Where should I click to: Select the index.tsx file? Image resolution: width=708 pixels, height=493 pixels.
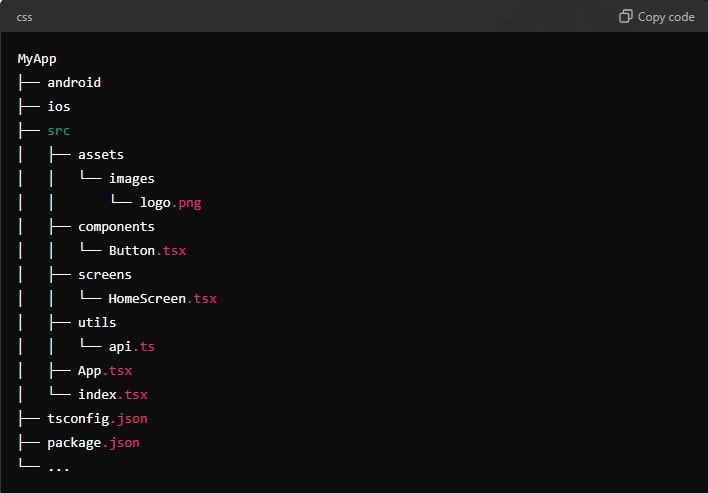pos(113,395)
